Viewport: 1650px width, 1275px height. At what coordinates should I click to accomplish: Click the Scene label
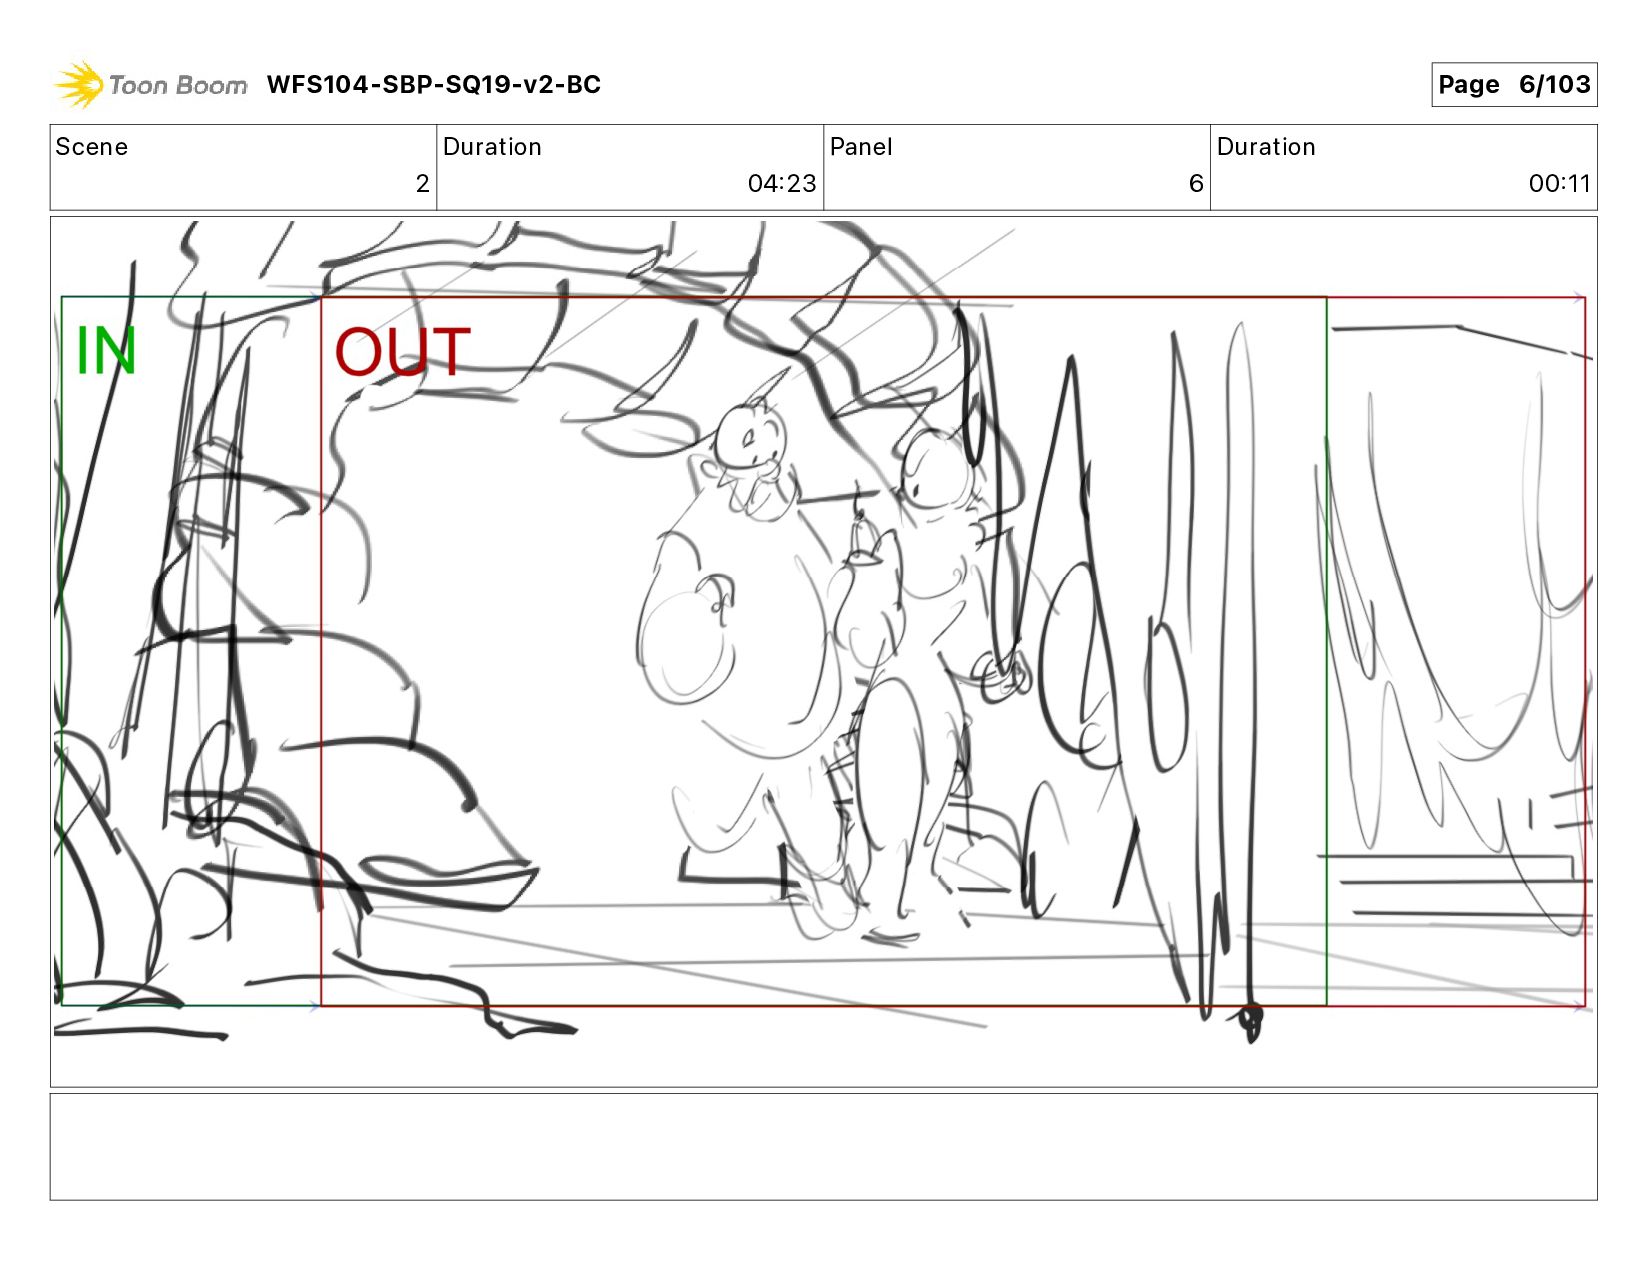click(92, 147)
